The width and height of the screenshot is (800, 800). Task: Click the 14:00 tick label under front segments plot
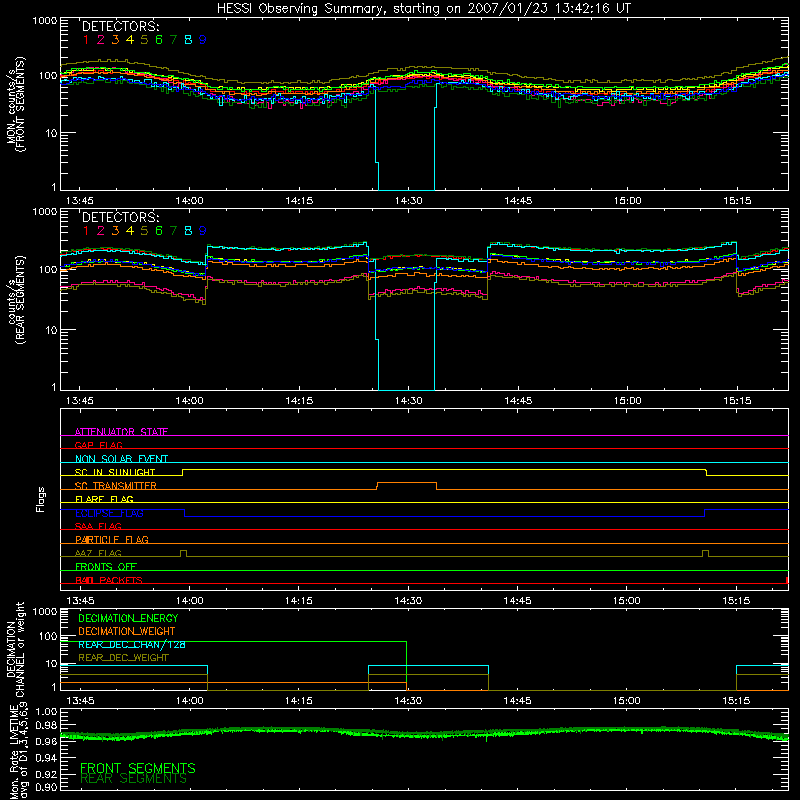click(x=189, y=201)
